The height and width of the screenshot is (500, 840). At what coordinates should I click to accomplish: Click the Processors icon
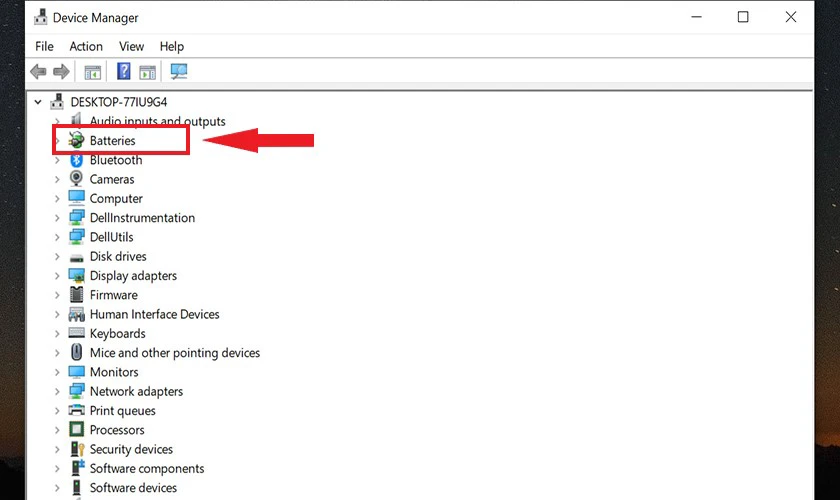click(x=77, y=429)
